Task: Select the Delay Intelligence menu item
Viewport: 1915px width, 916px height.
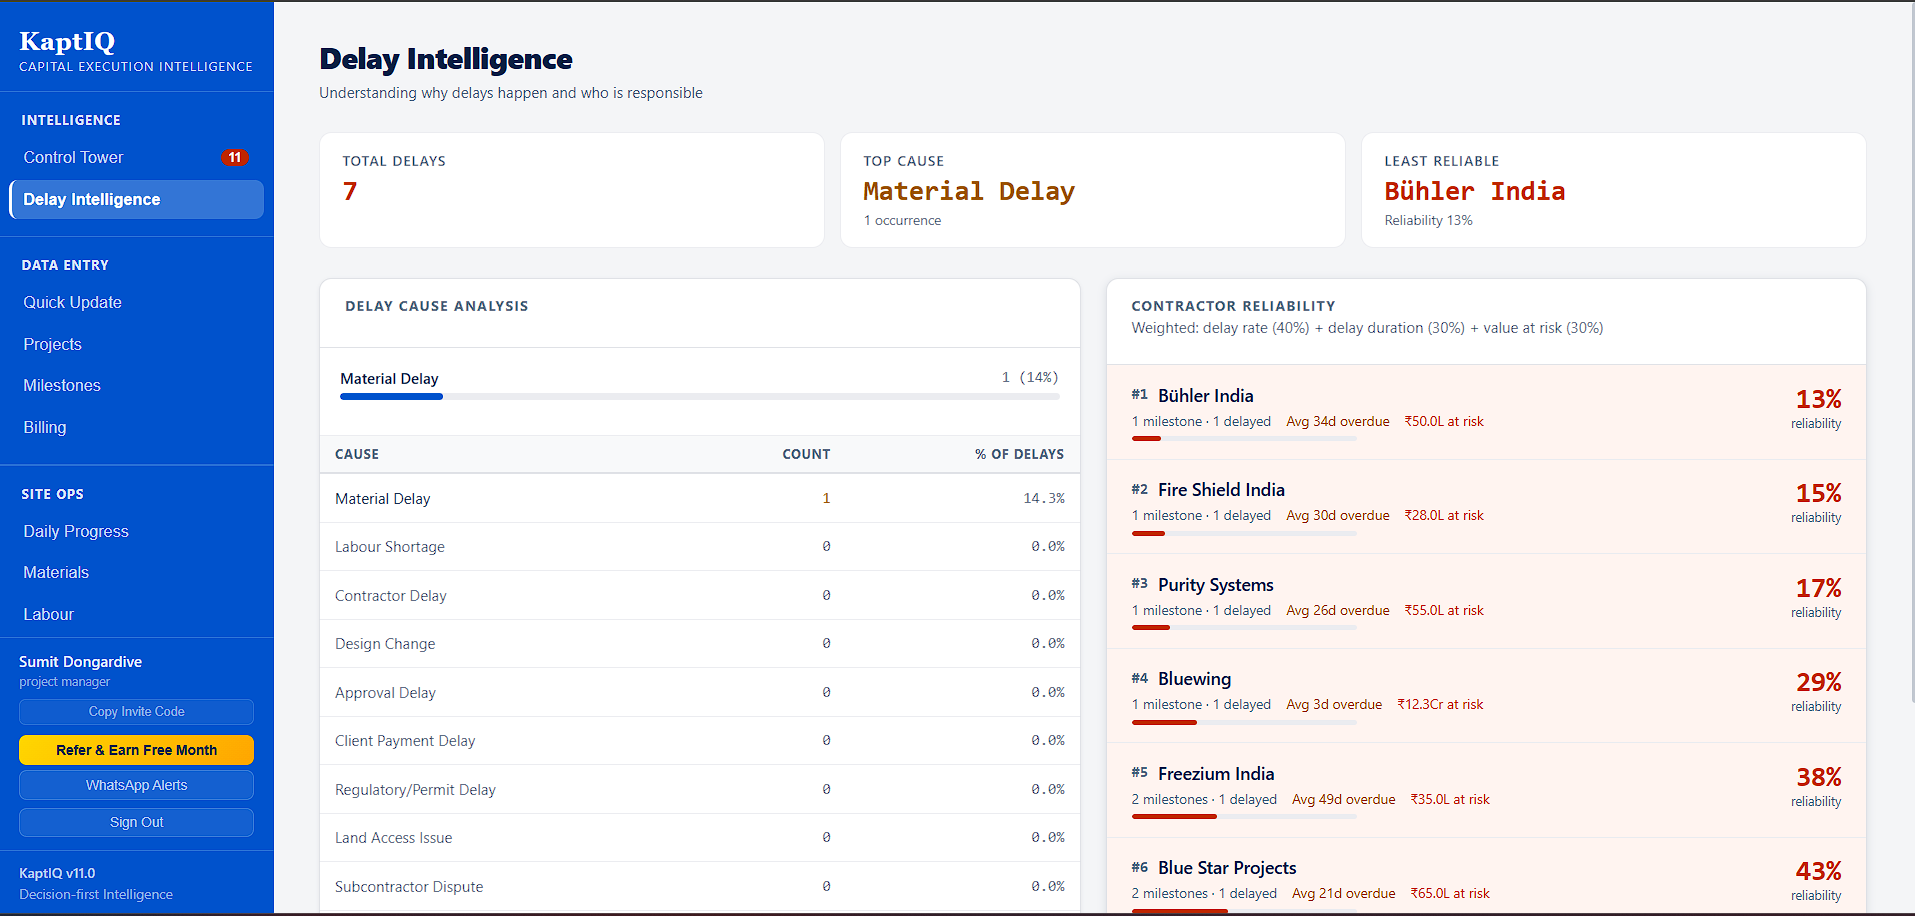Action: 136,200
